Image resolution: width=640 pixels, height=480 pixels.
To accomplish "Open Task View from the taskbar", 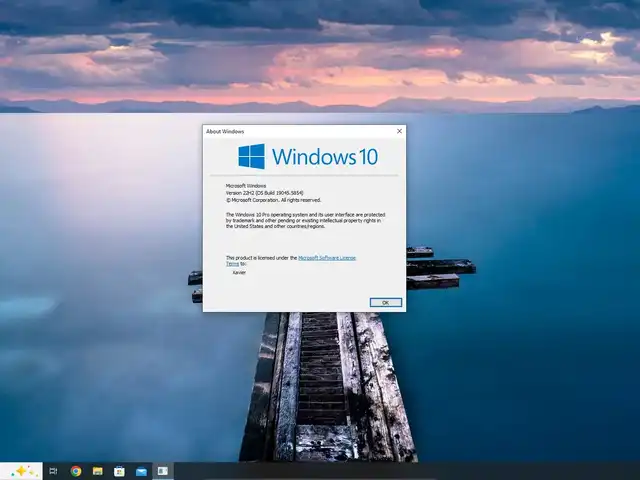I will 53,471.
